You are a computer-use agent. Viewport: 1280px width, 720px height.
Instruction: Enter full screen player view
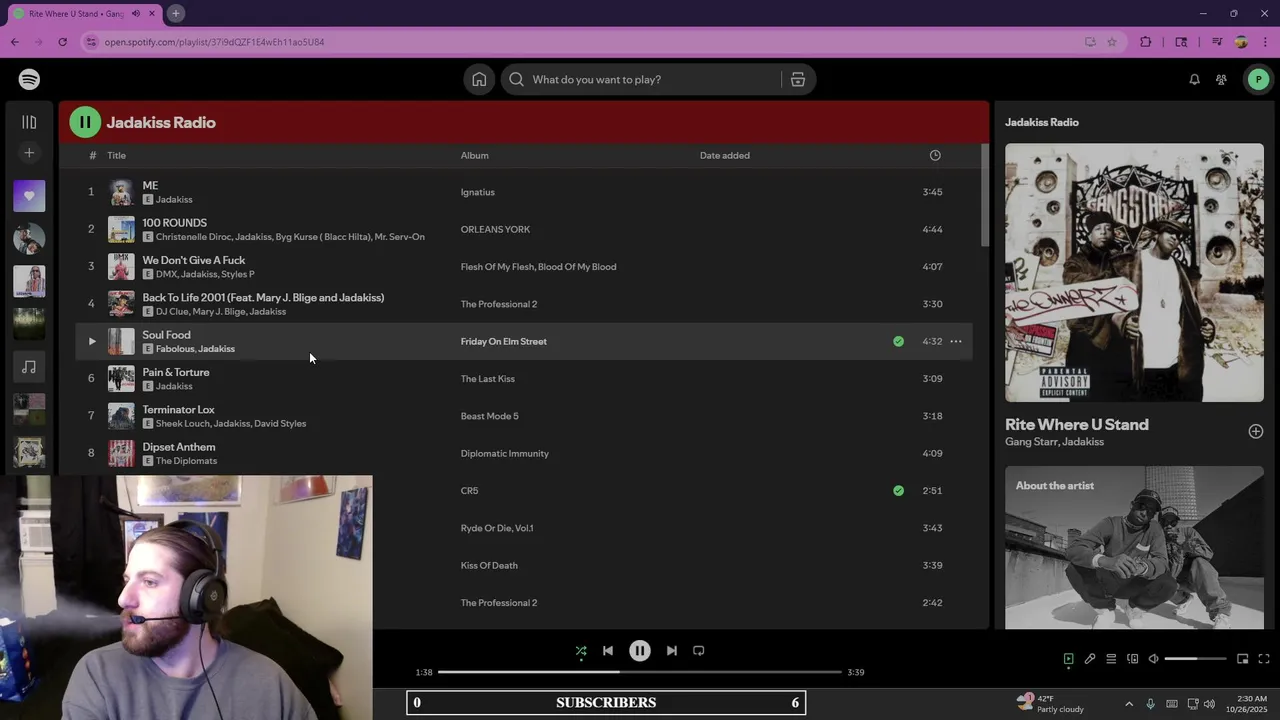1264,659
